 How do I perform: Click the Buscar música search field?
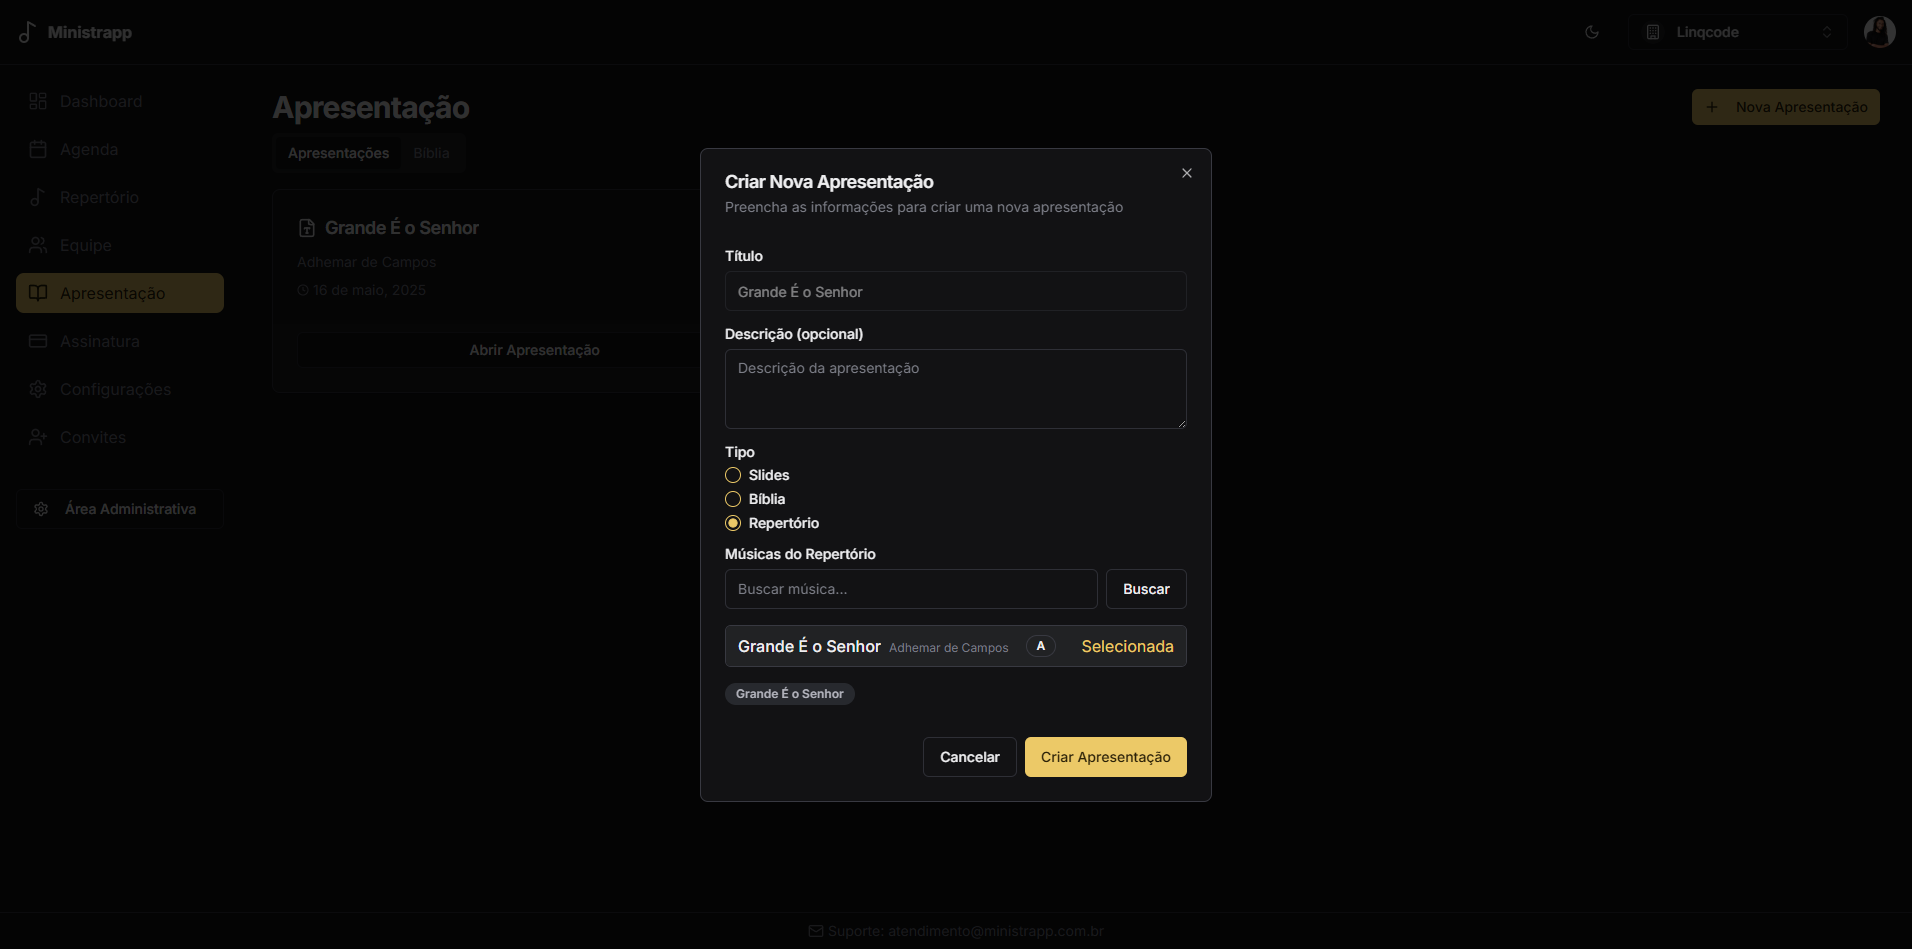pyautogui.click(x=910, y=589)
